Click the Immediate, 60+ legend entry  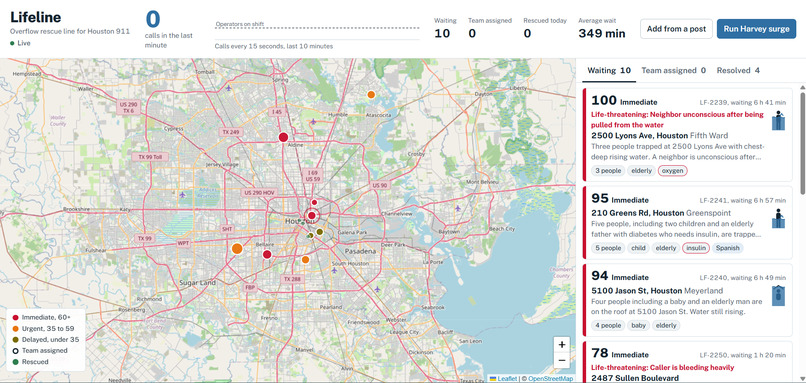tap(41, 318)
